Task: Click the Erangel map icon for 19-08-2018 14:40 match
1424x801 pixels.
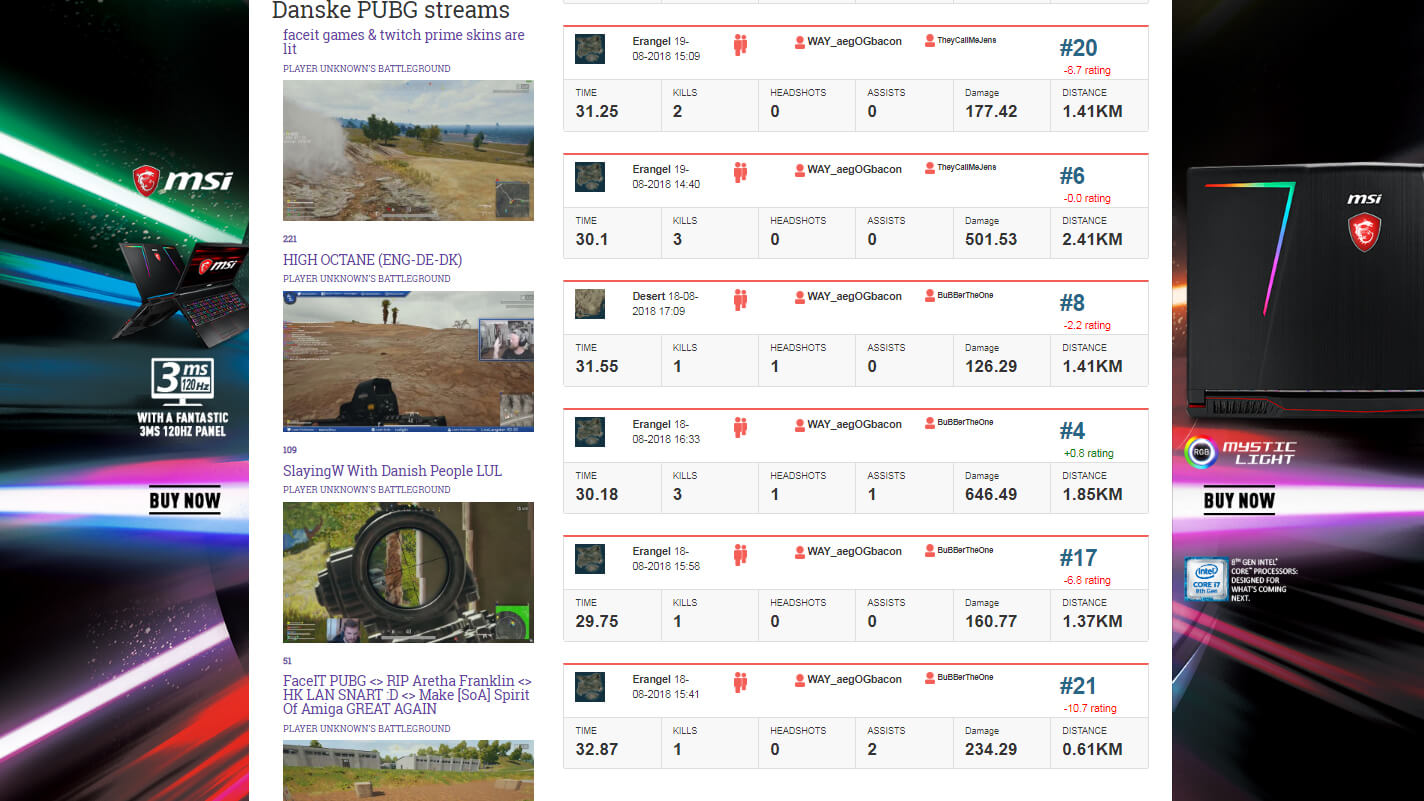Action: click(590, 177)
